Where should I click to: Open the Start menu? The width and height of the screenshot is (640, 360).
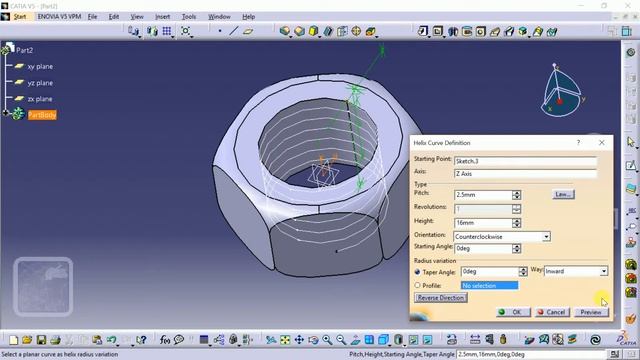coord(20,17)
